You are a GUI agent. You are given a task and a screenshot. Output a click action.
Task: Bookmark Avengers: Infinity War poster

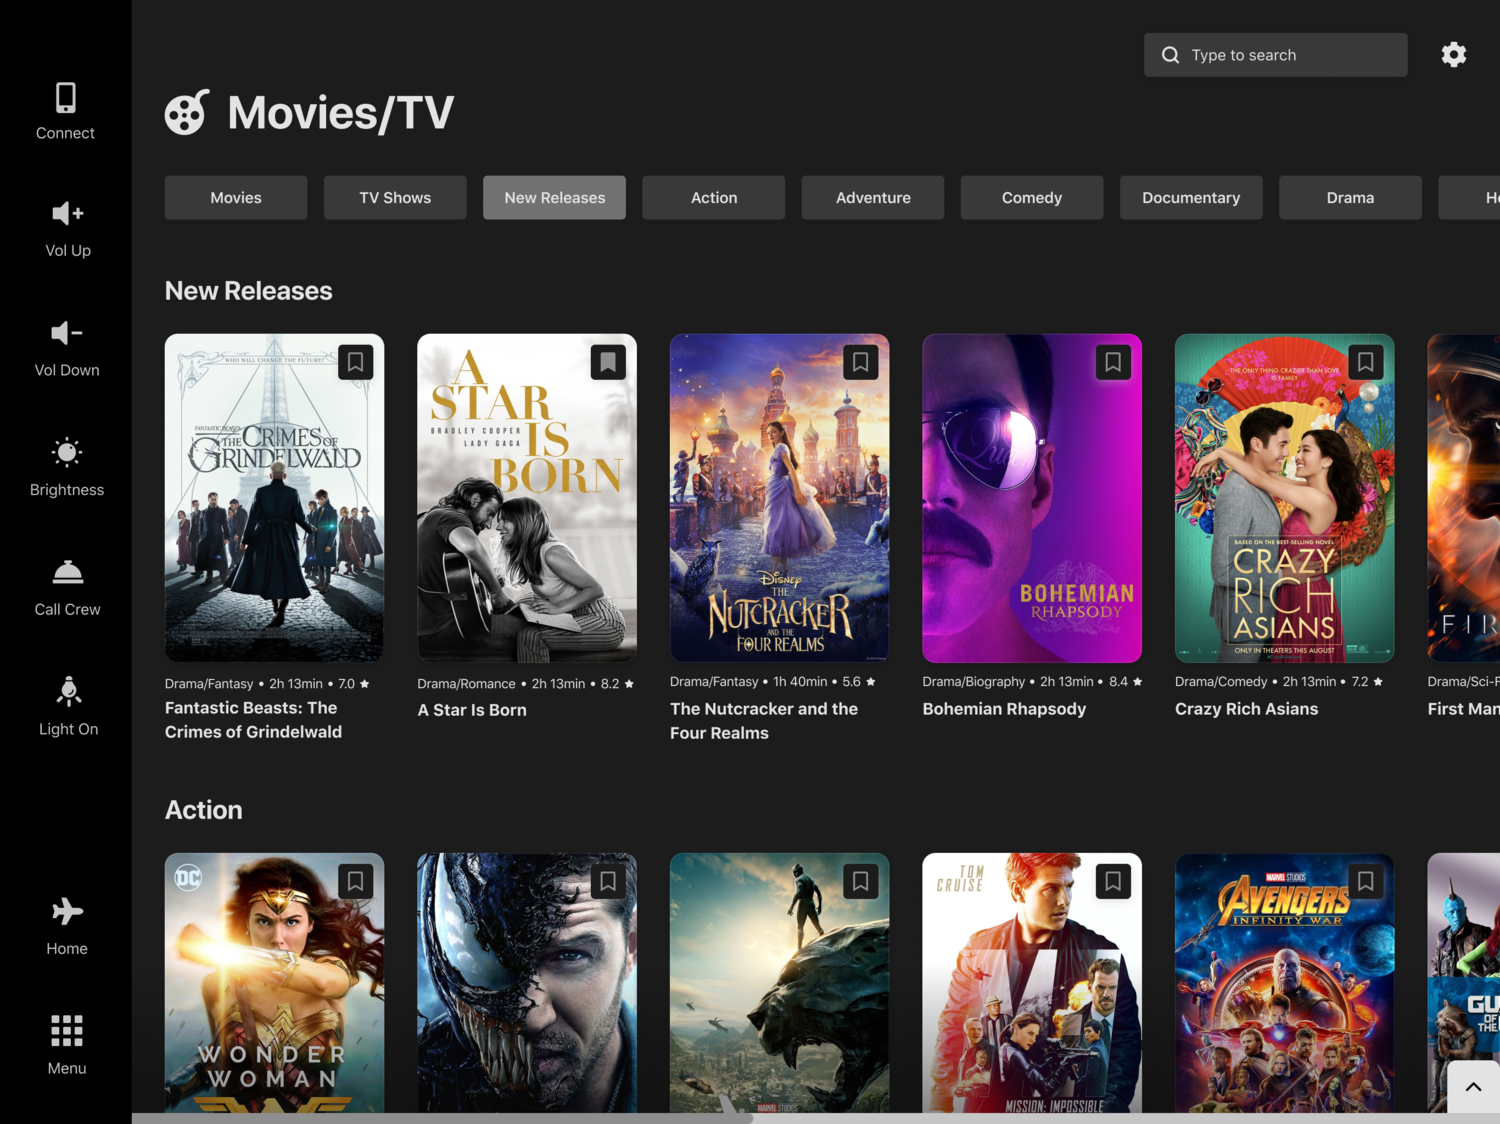click(x=1366, y=881)
